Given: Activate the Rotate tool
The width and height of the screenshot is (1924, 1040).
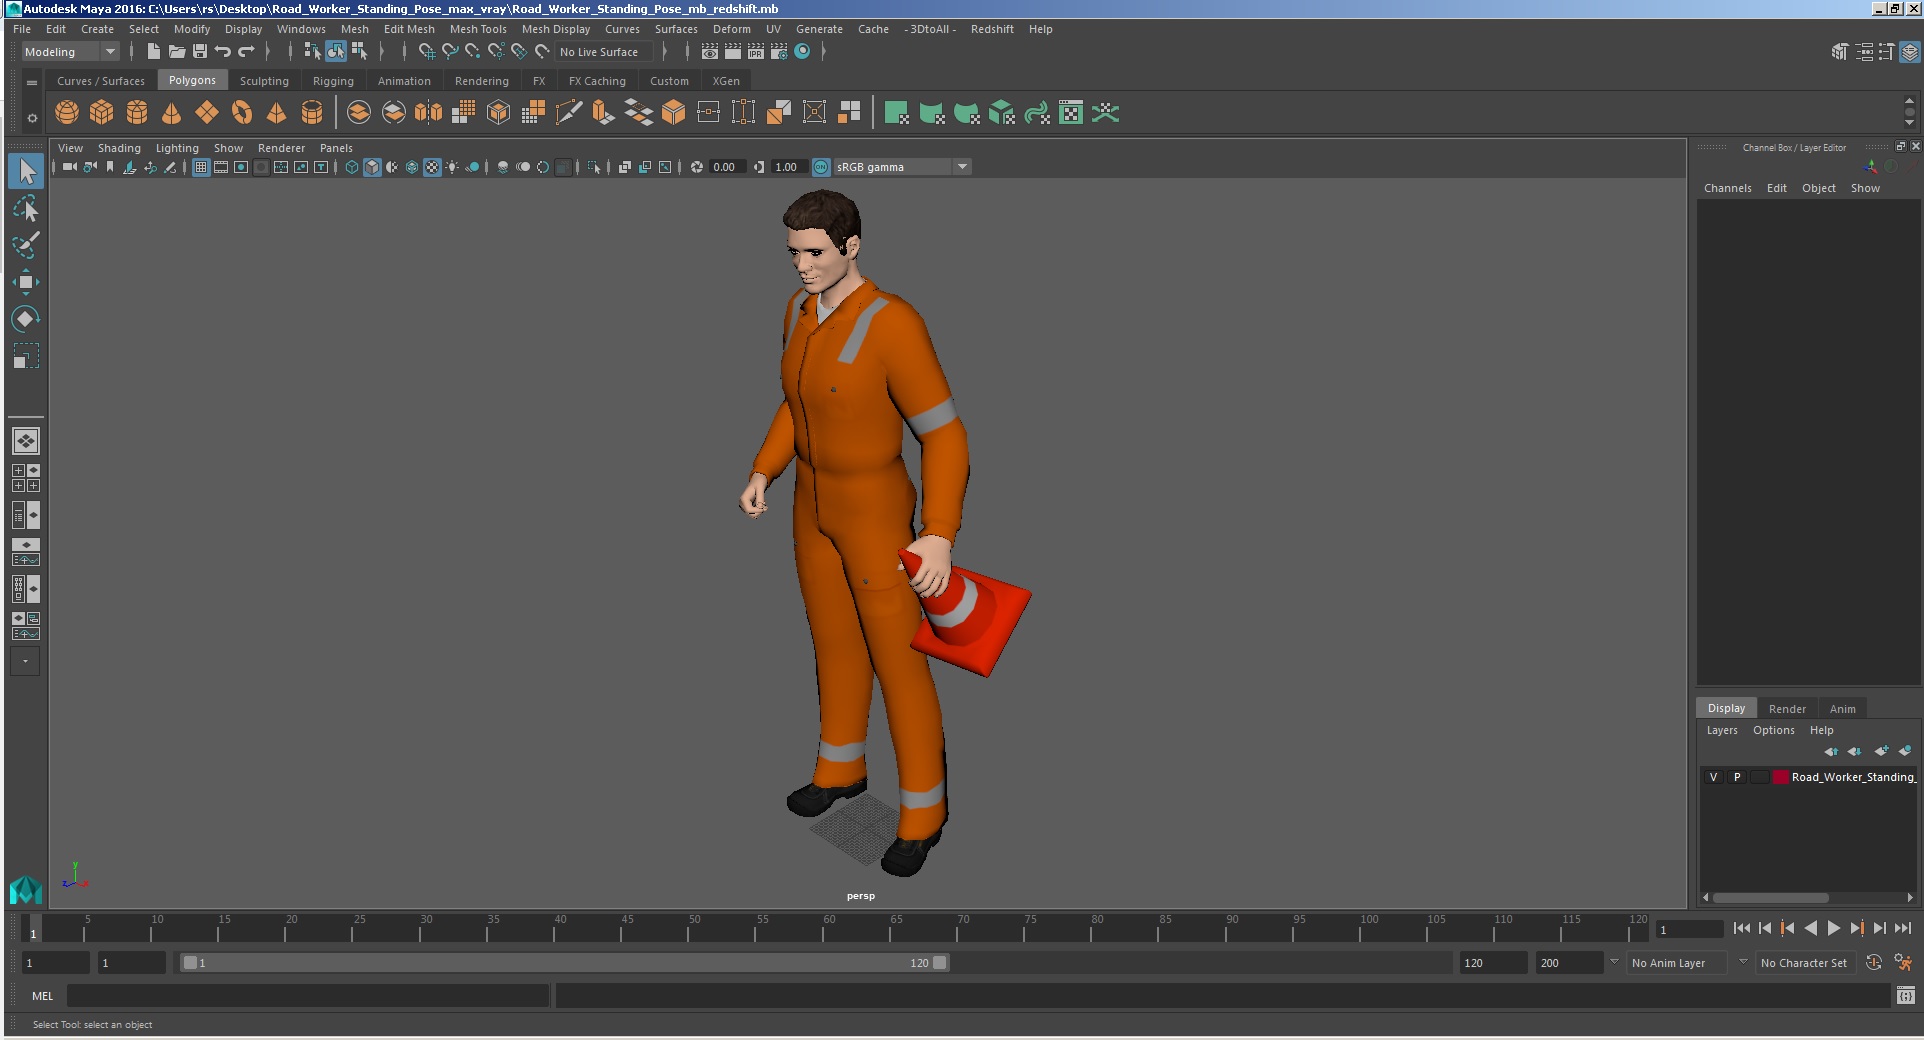Looking at the screenshot, I should click(x=26, y=319).
